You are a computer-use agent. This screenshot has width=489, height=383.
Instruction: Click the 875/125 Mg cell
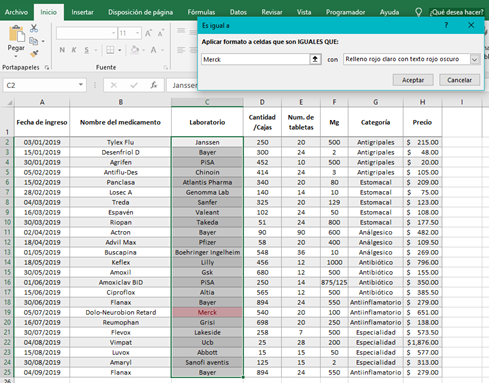tap(334, 282)
